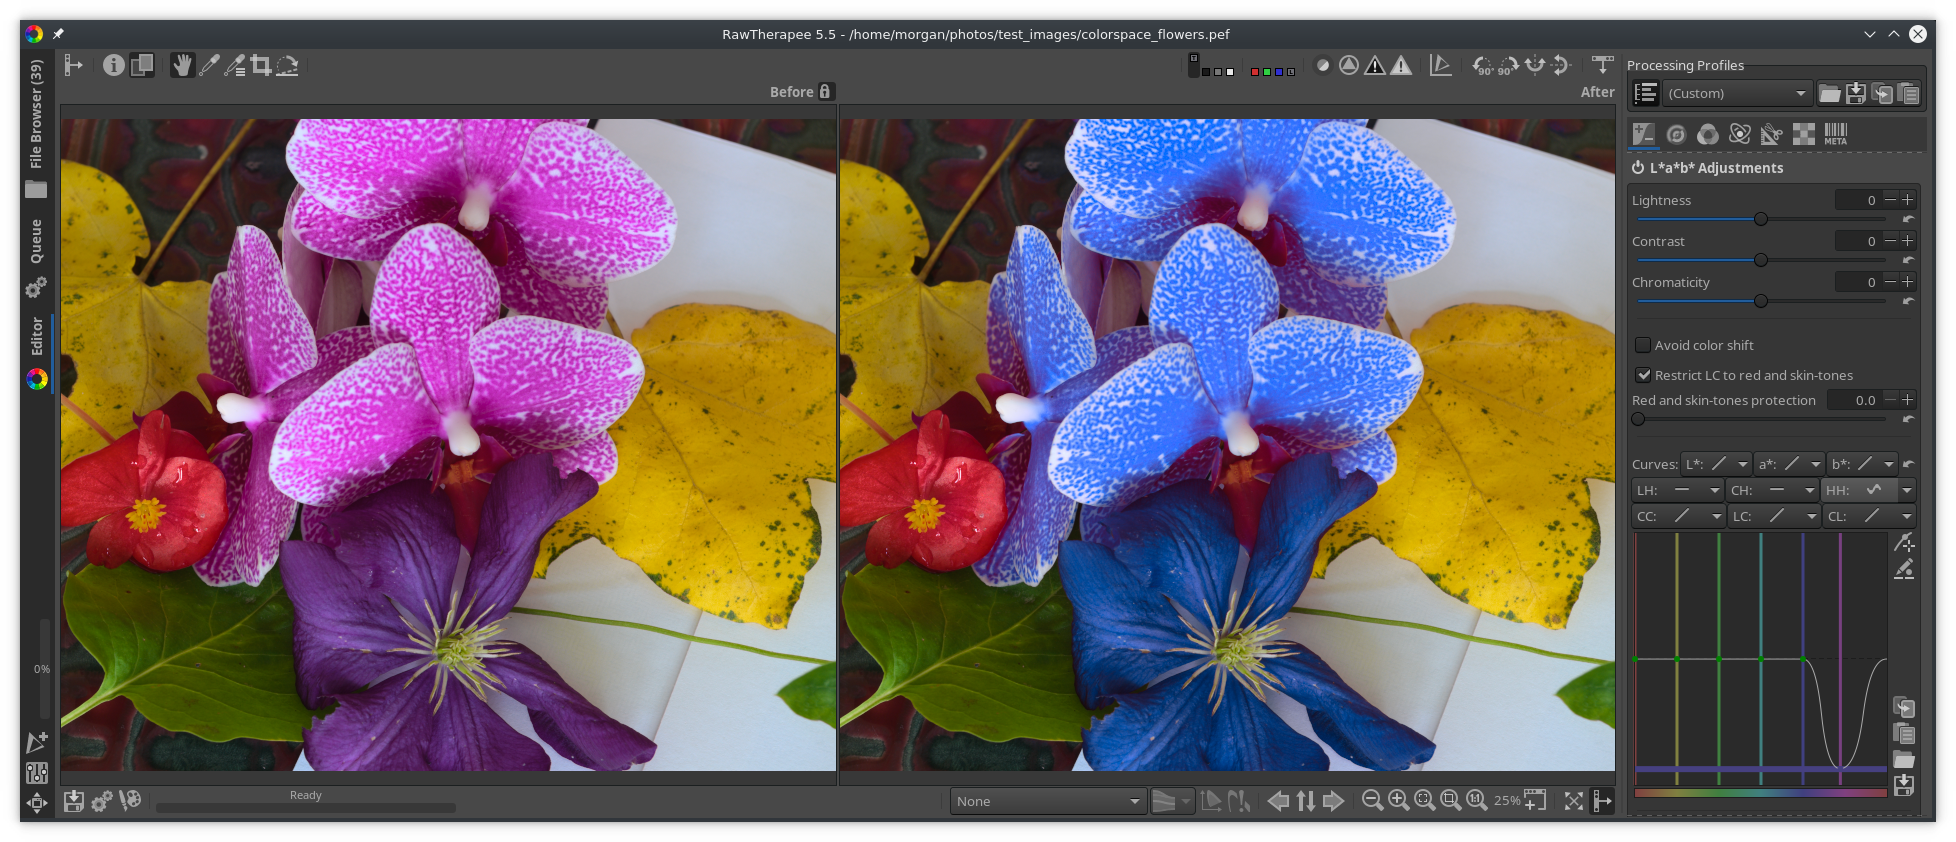Click the Contrast slider handle
1956x842 pixels.
(1761, 260)
